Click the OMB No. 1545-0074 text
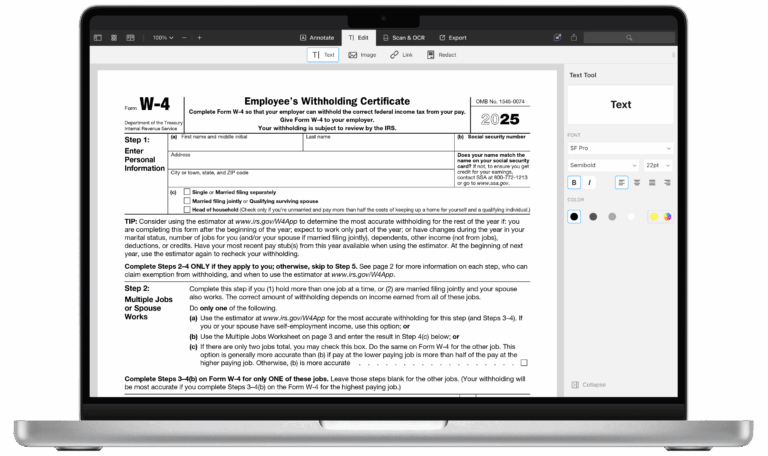 [x=500, y=101]
